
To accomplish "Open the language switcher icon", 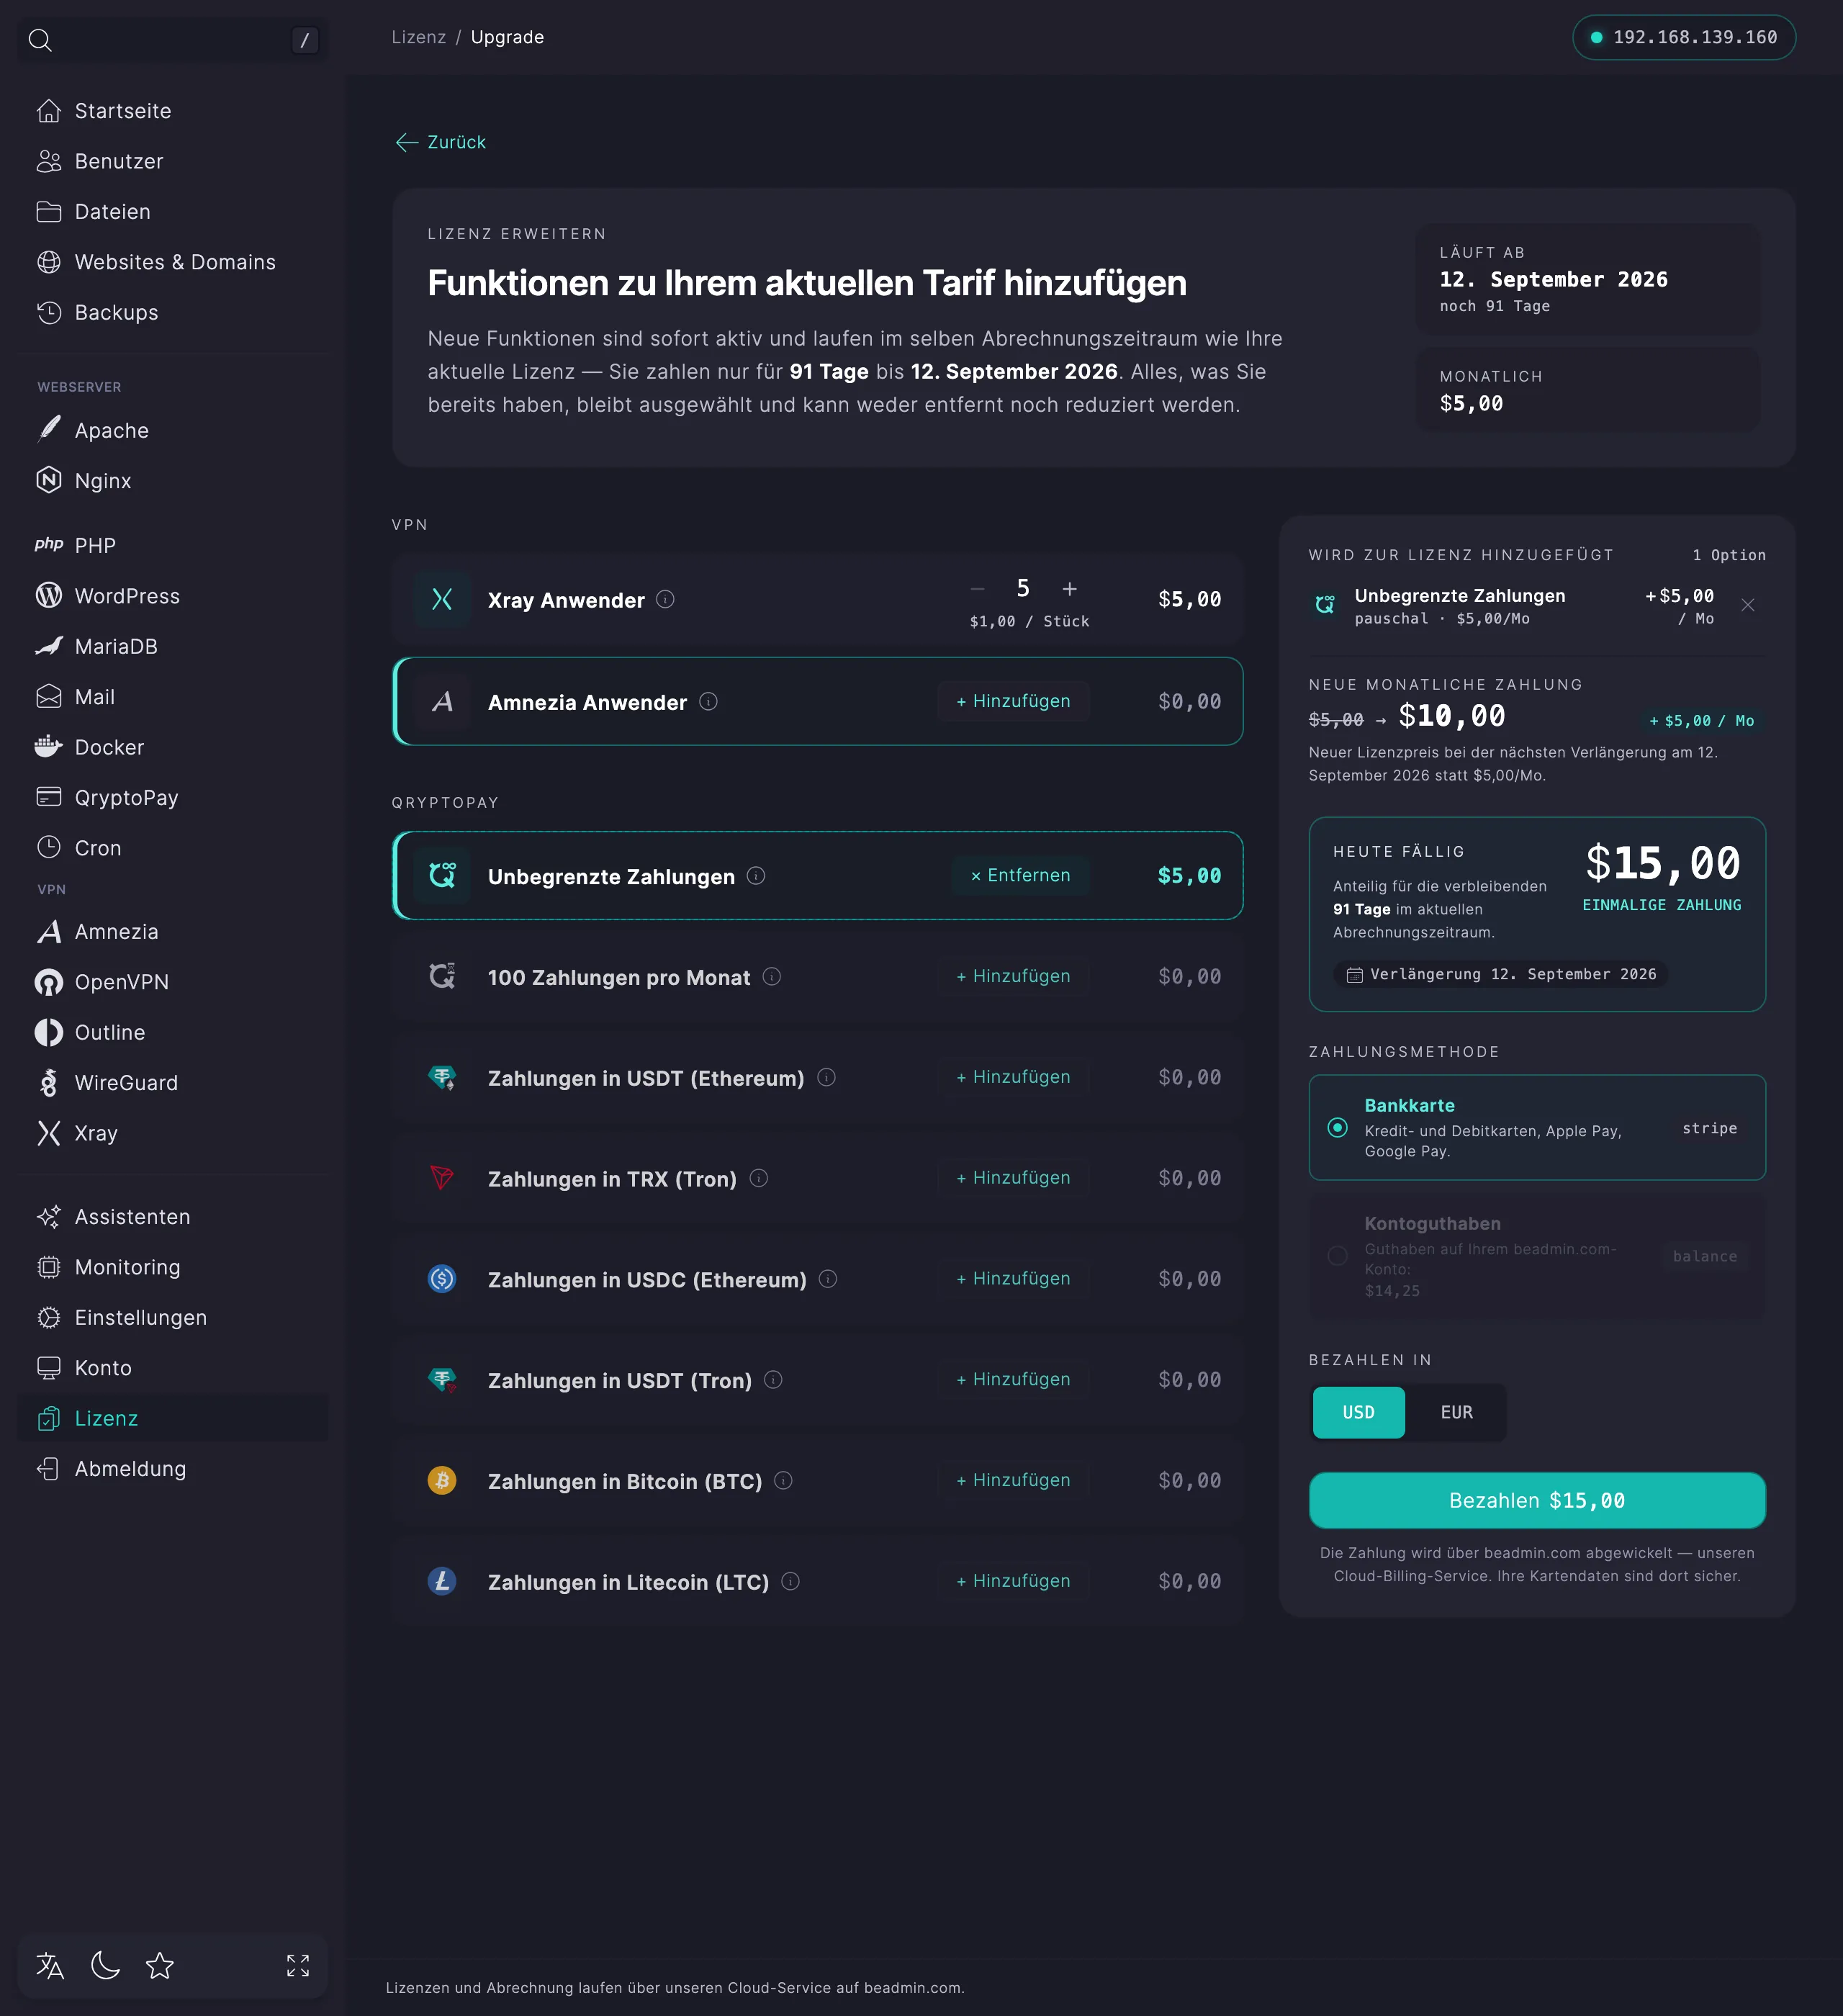I will (50, 1966).
